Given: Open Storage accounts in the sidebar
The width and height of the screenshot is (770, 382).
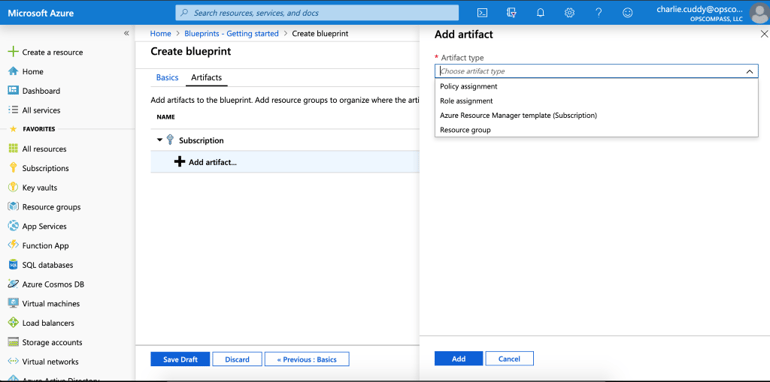Looking at the screenshot, I should tap(52, 342).
